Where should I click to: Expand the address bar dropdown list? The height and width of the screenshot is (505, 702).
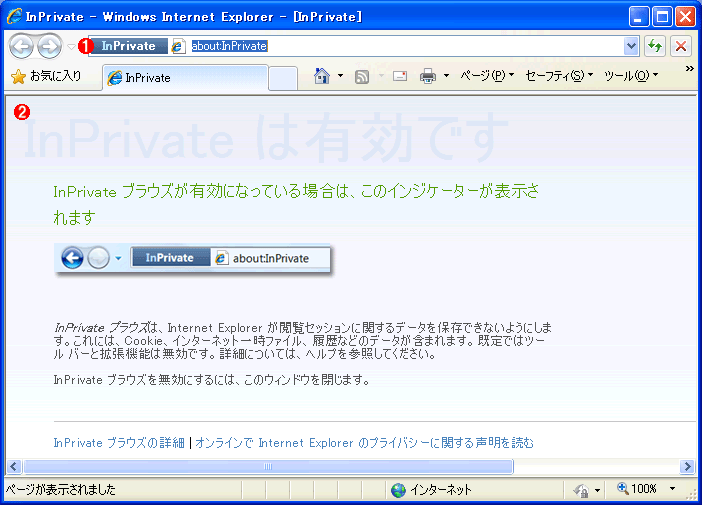point(631,46)
